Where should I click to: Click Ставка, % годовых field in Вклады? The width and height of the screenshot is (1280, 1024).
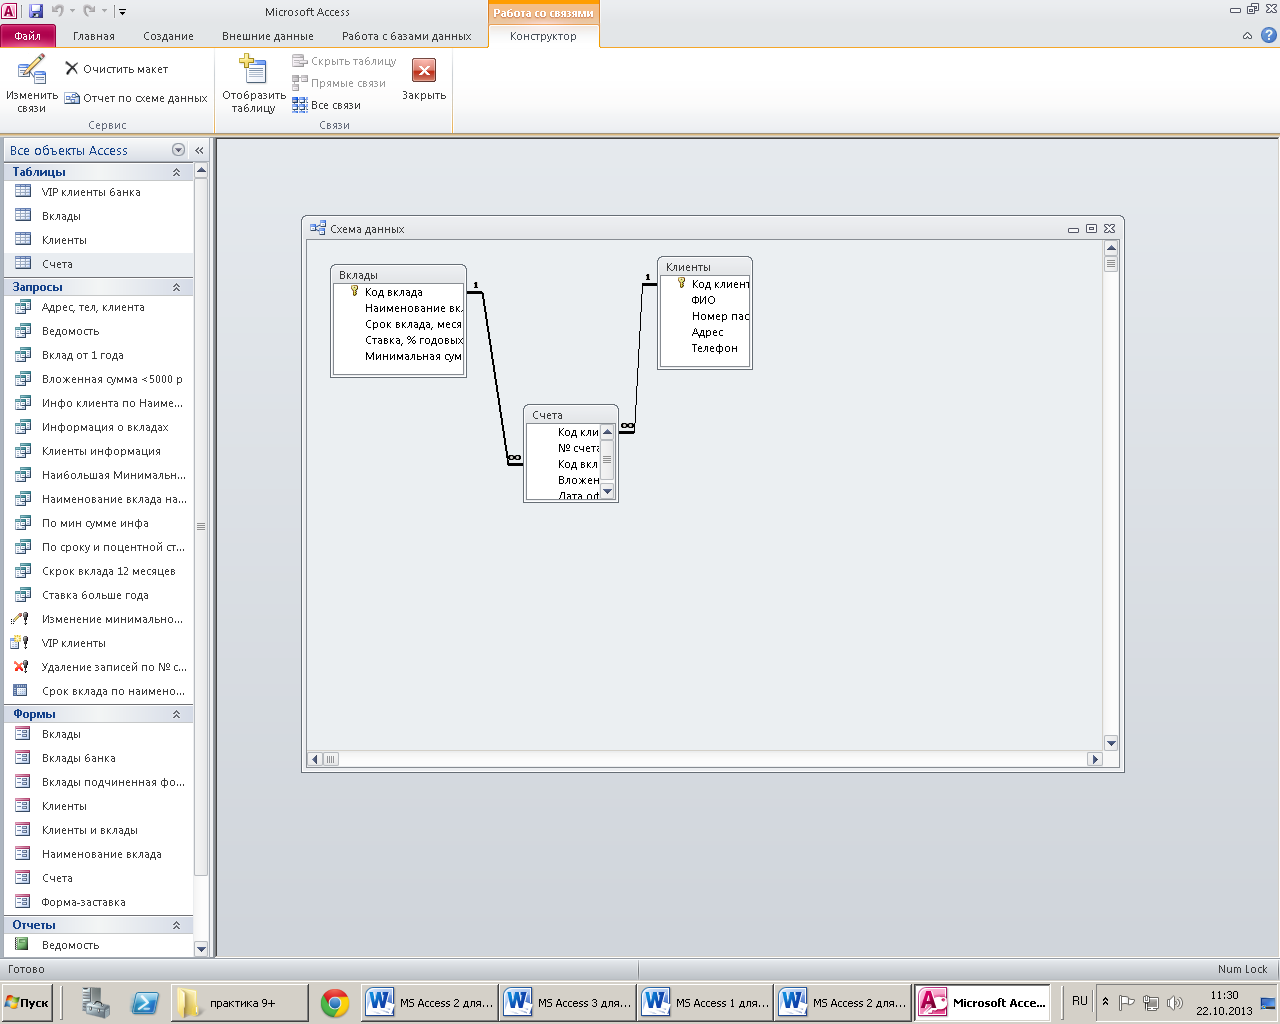coord(398,340)
